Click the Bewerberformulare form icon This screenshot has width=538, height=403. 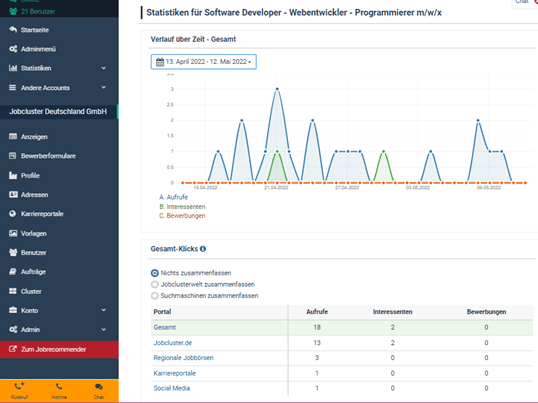click(13, 156)
